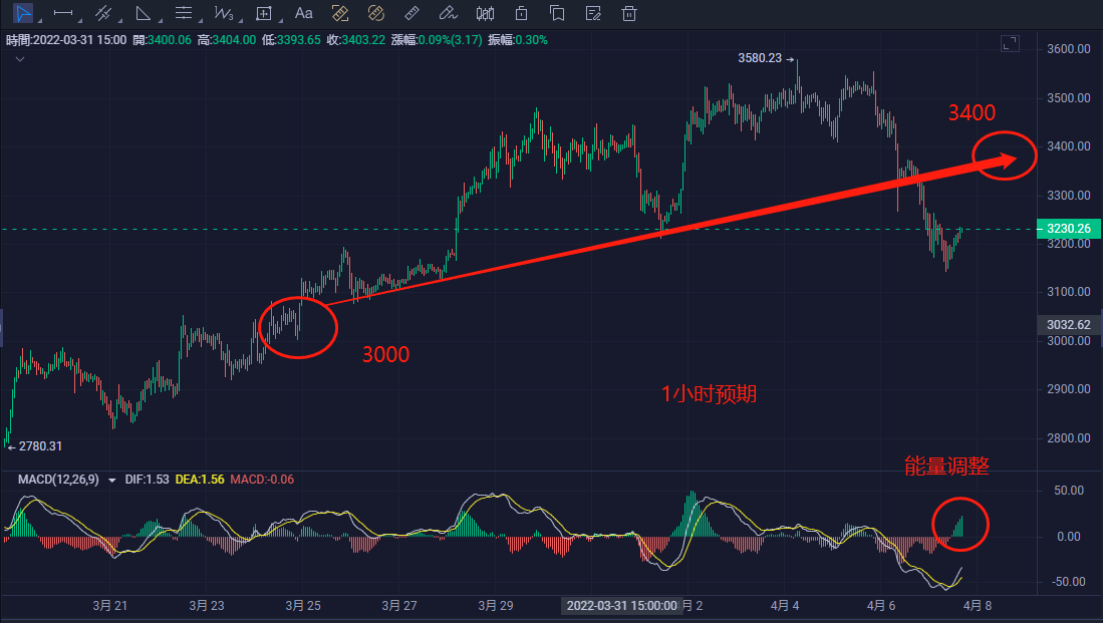Click the 3230.26 current price label
Image resolution: width=1104 pixels, height=624 pixels.
(1068, 229)
